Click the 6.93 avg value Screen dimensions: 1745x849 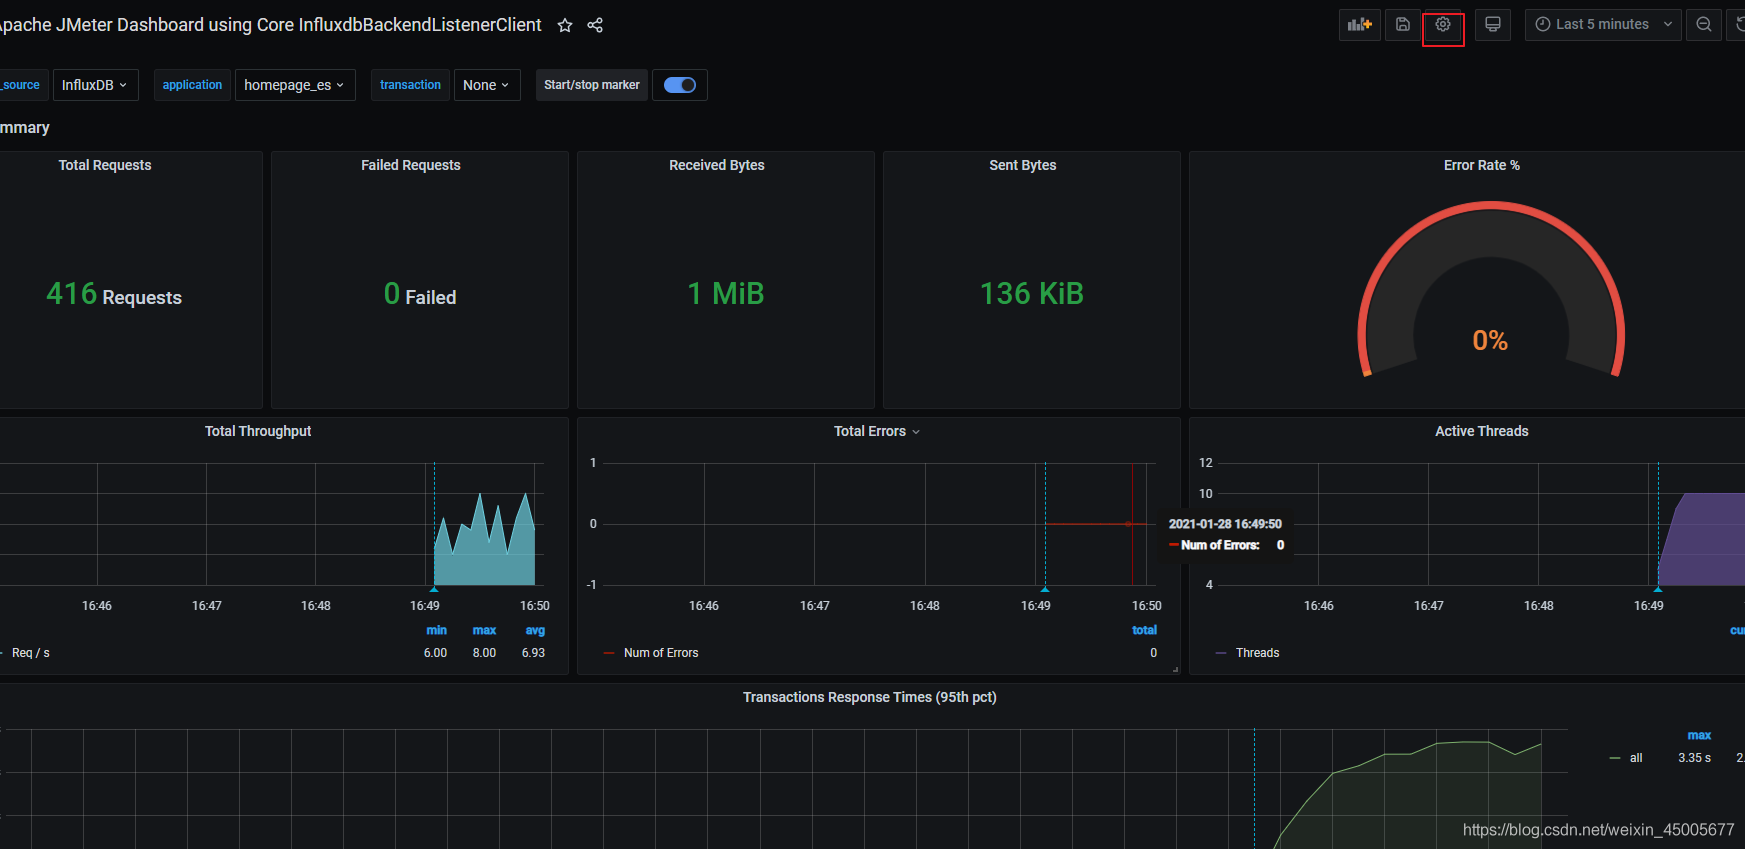click(533, 653)
